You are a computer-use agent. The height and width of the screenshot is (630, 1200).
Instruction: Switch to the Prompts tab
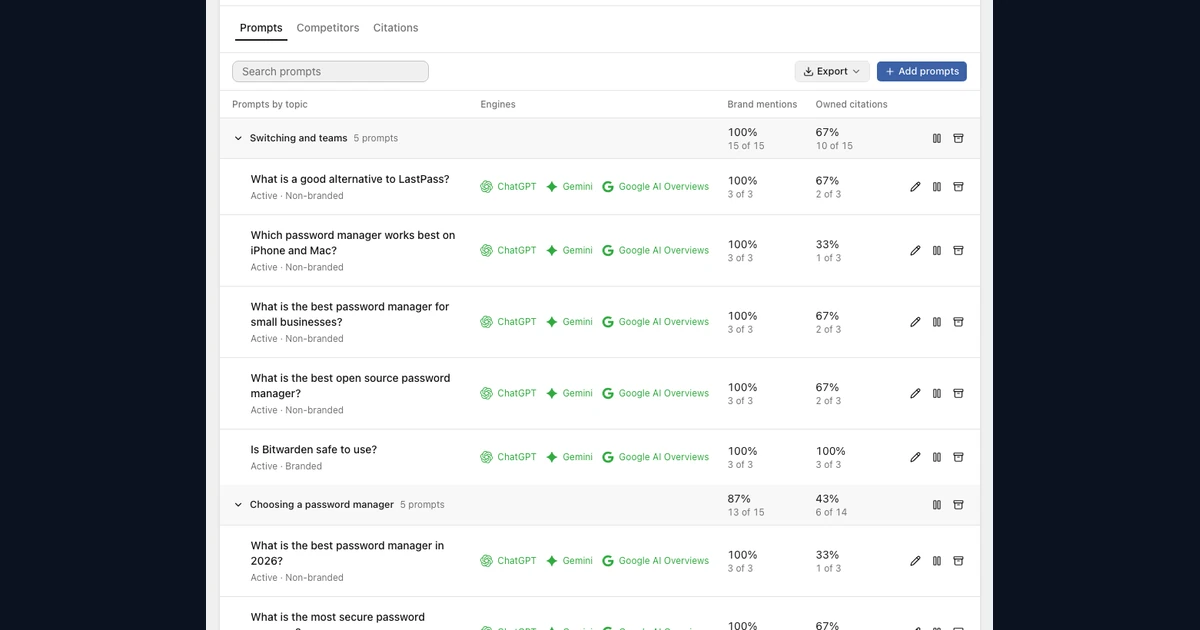261,28
